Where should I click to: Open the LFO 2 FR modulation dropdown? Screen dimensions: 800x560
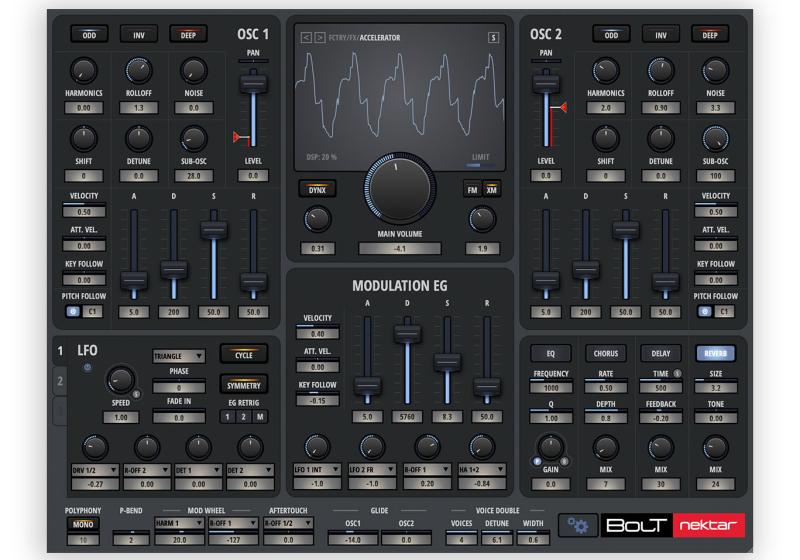click(x=372, y=469)
